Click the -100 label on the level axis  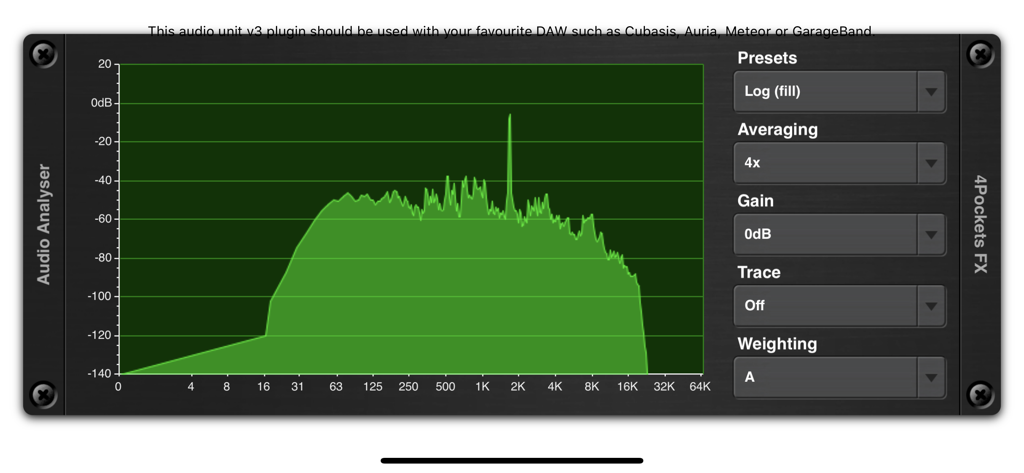tap(100, 297)
